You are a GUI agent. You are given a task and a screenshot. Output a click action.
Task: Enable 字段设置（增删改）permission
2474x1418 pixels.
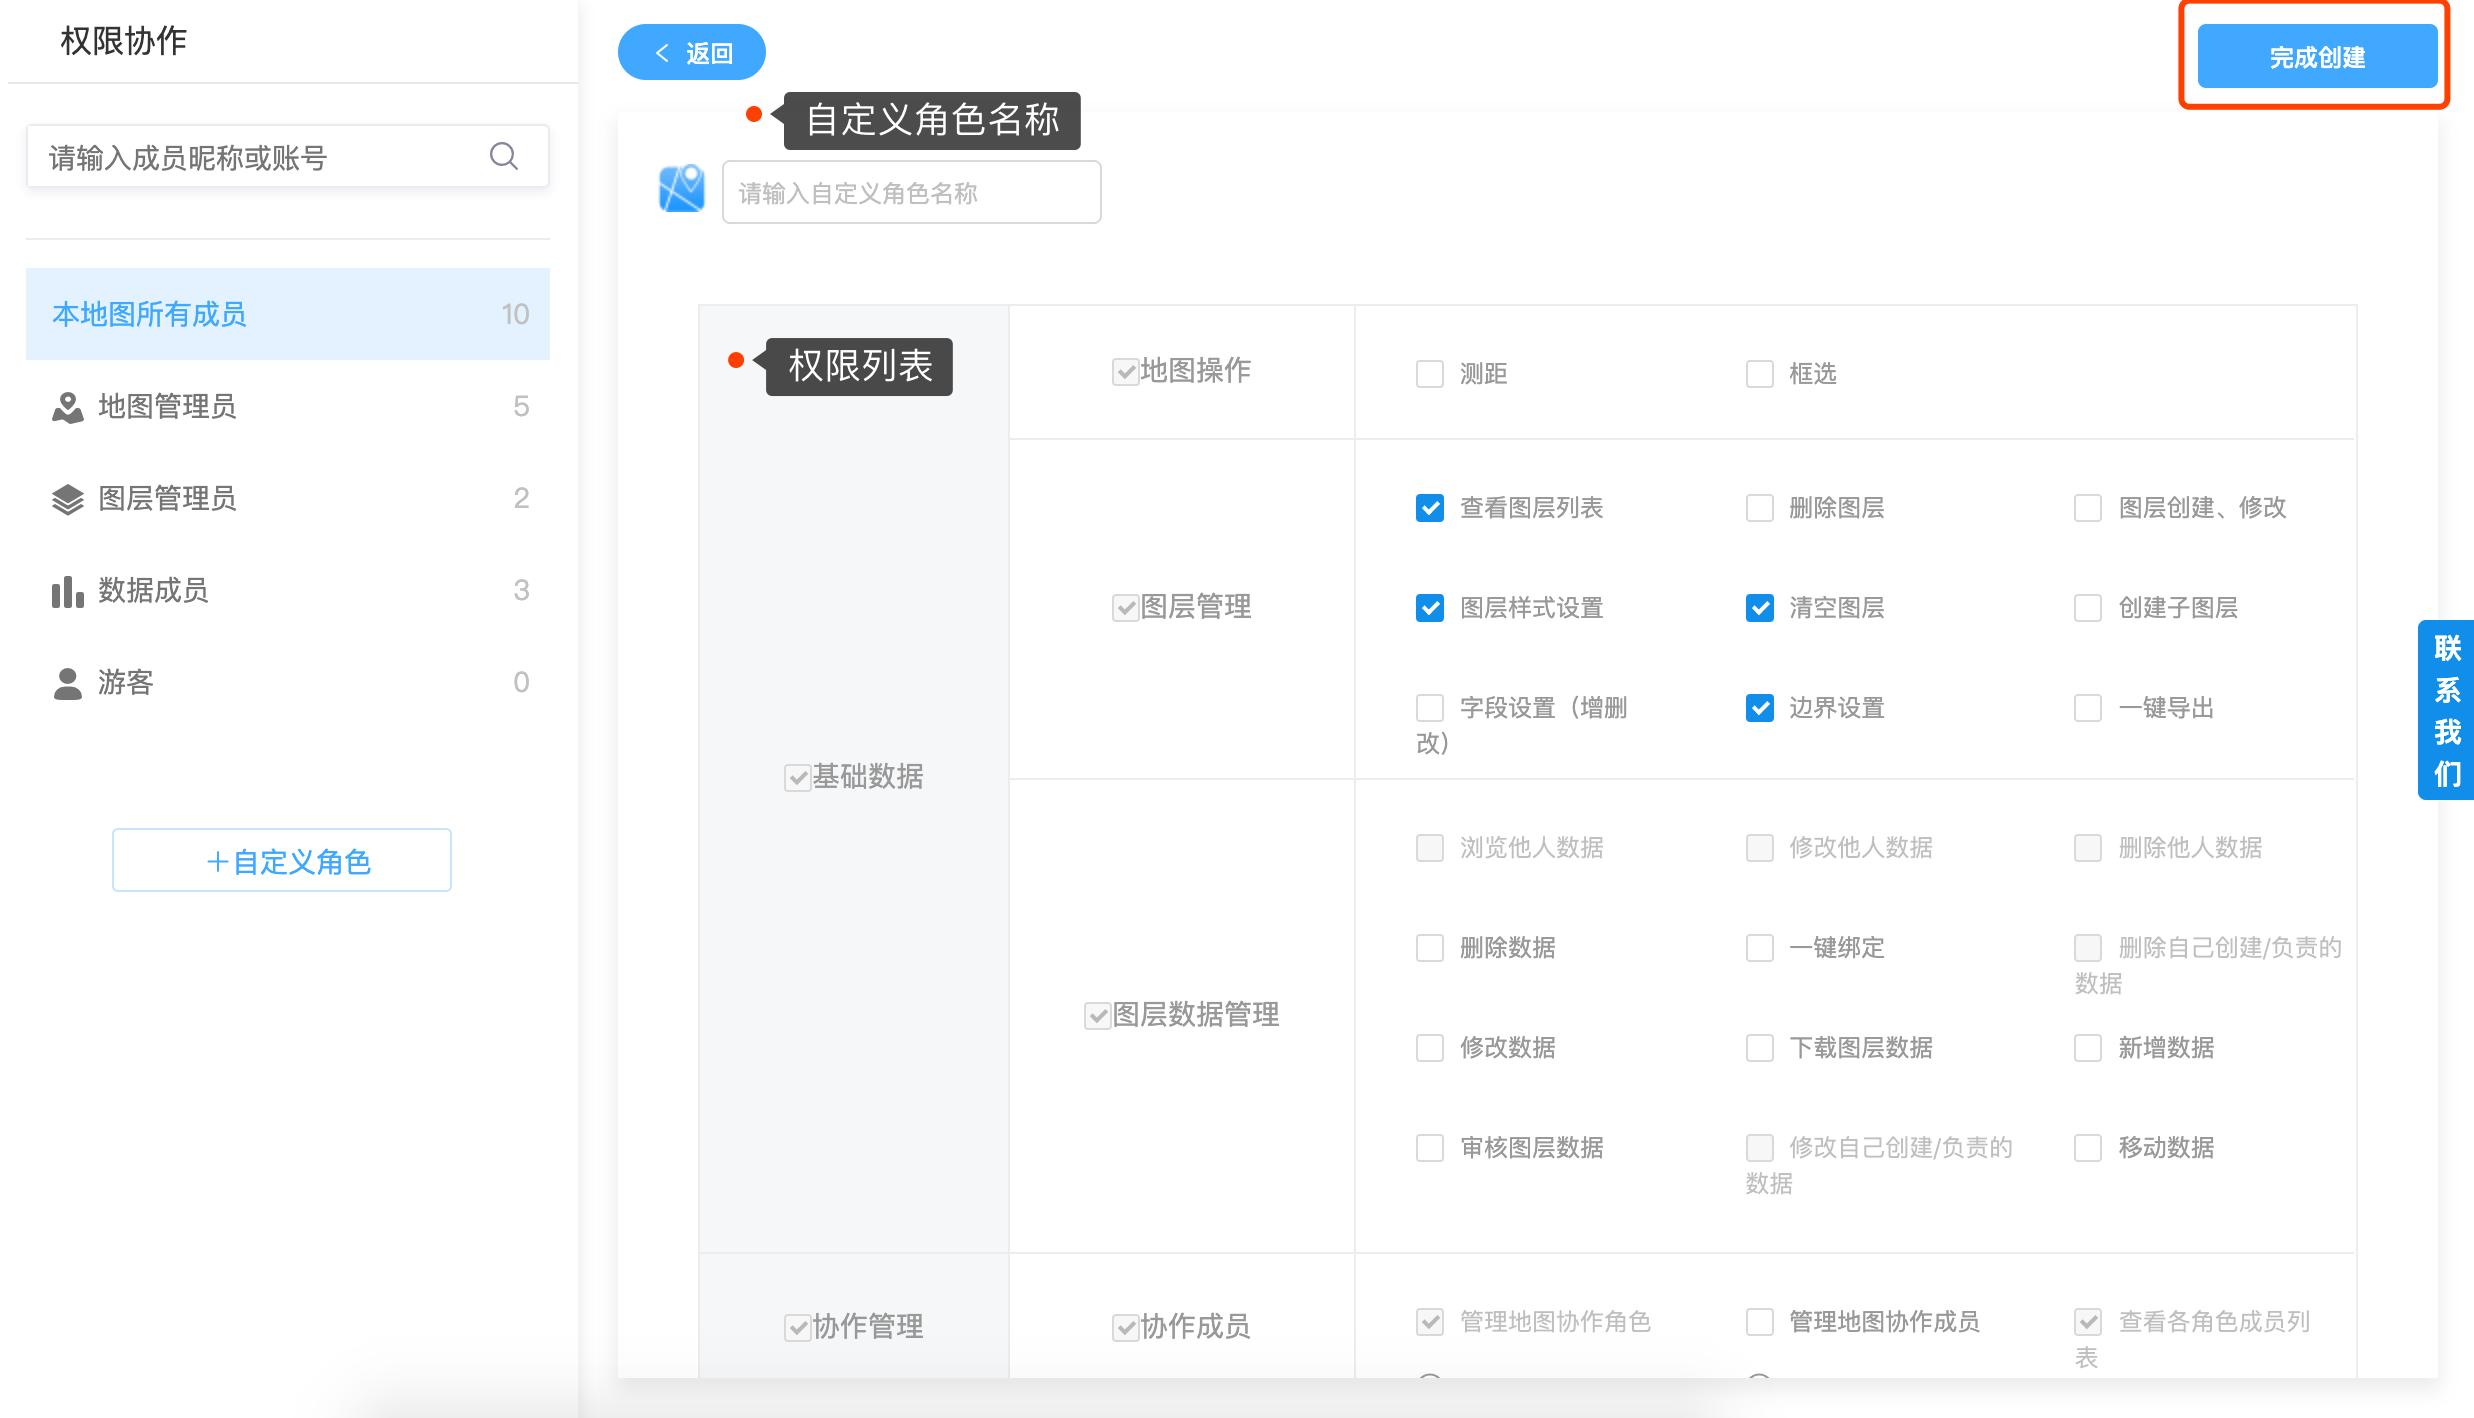(x=1430, y=708)
